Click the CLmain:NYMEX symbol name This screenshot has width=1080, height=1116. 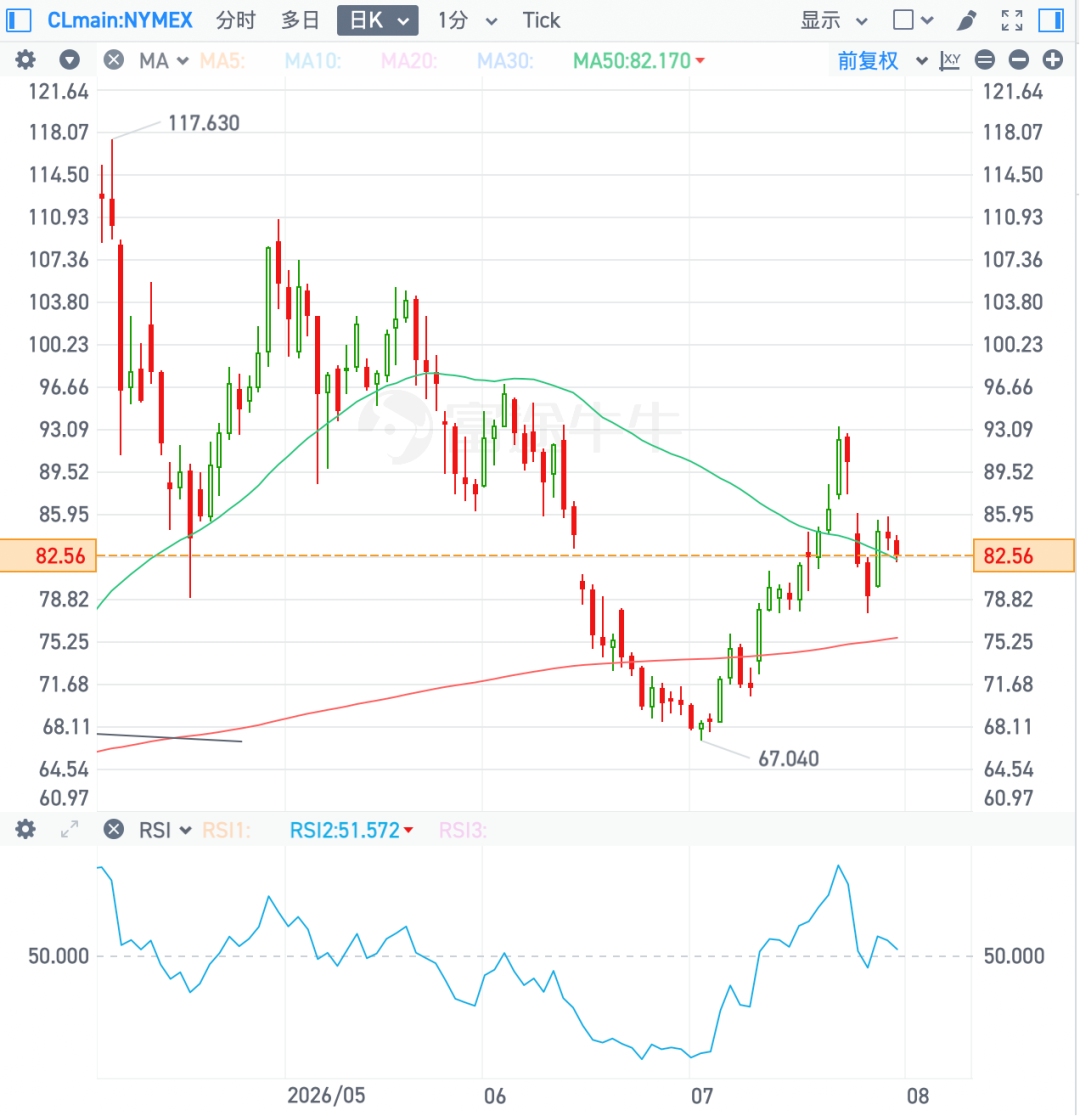point(120,20)
